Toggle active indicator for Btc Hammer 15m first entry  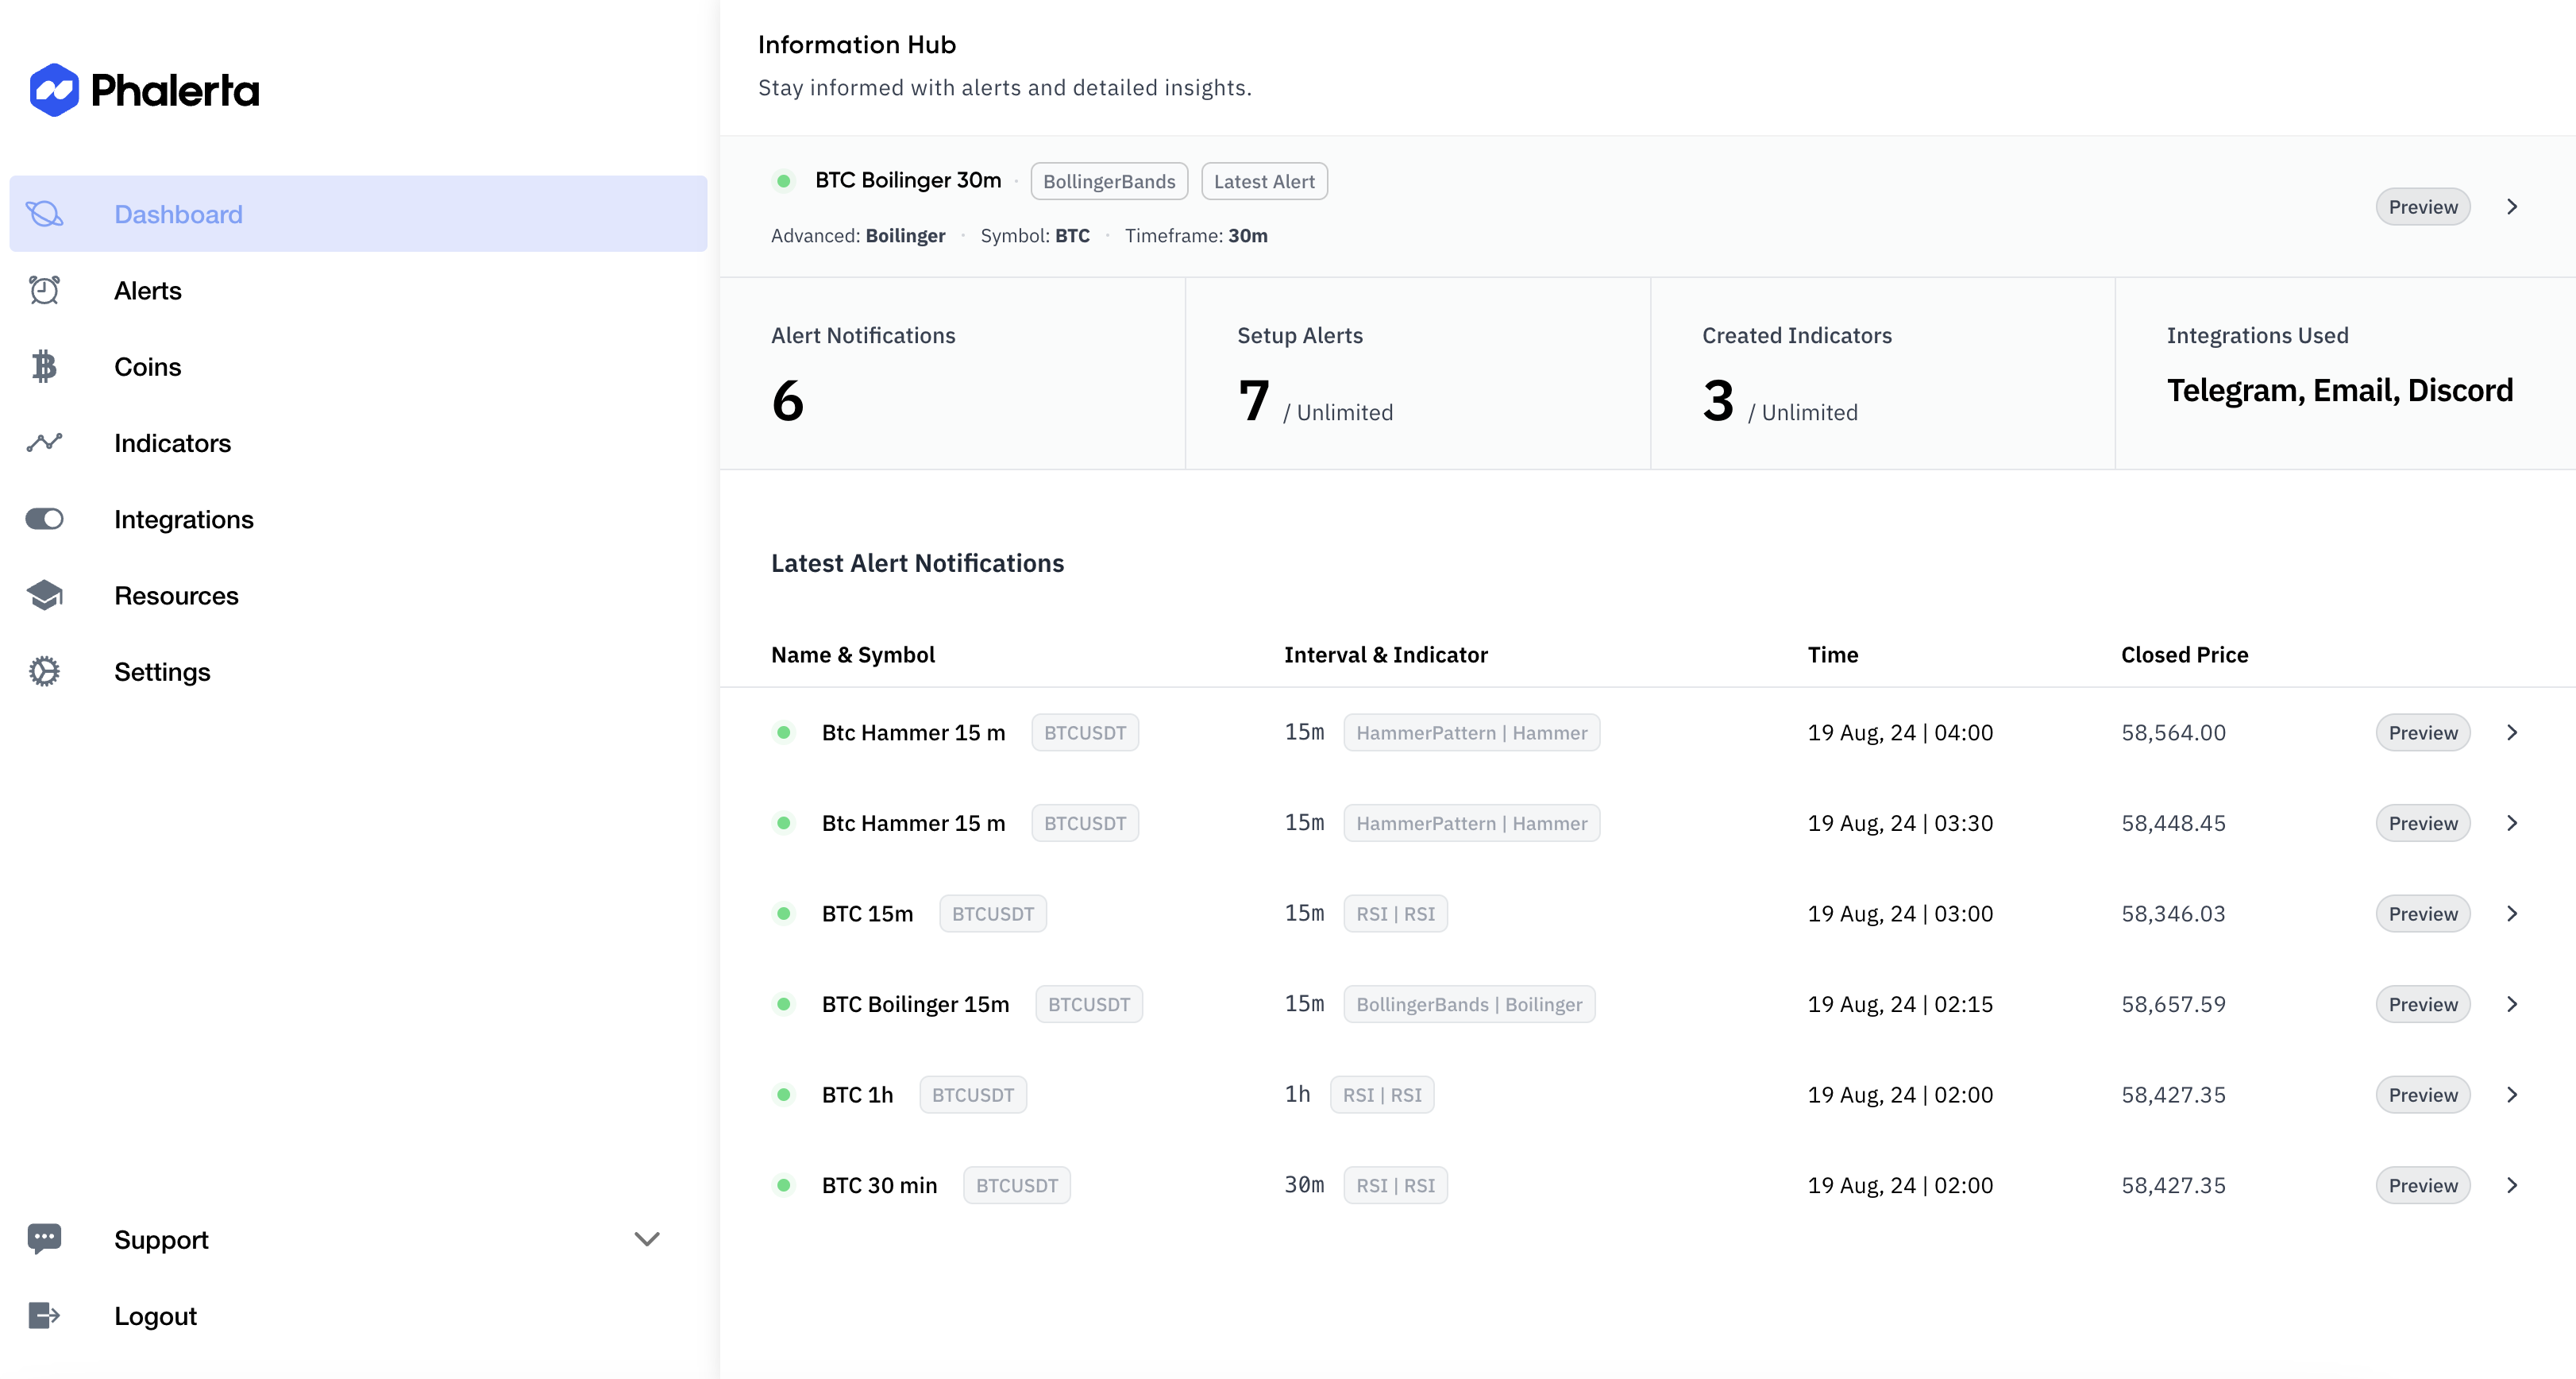782,732
